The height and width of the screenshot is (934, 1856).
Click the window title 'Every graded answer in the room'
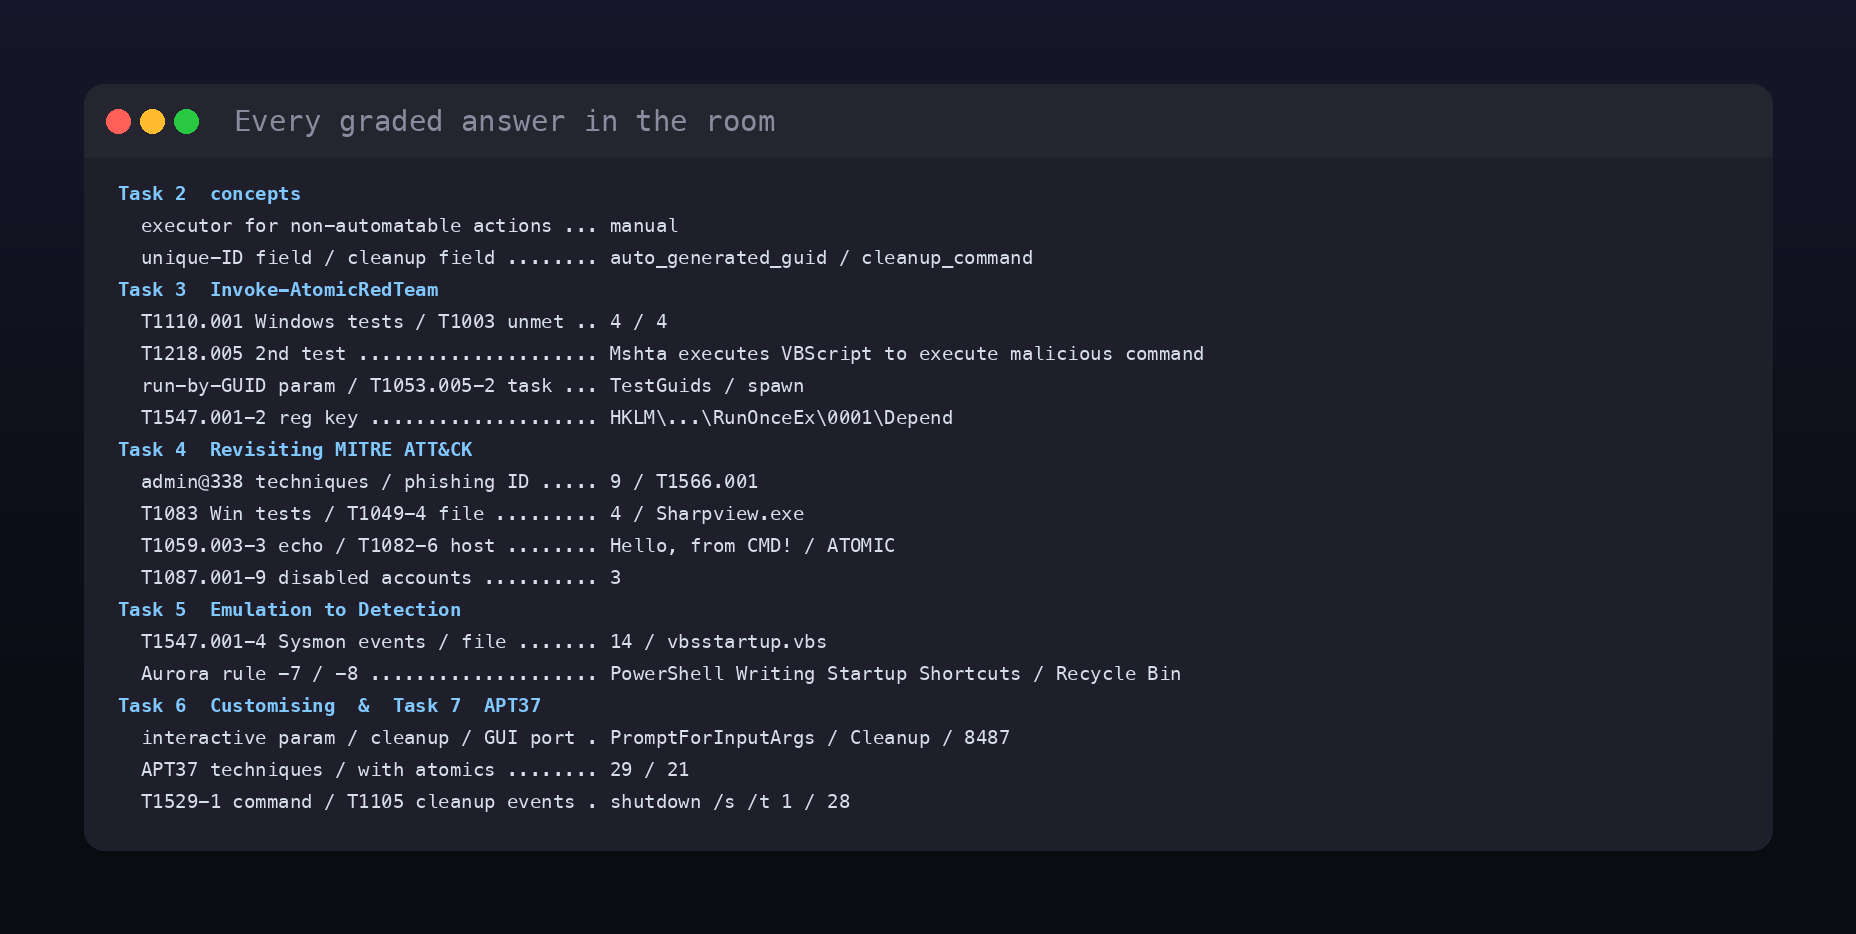click(x=504, y=121)
